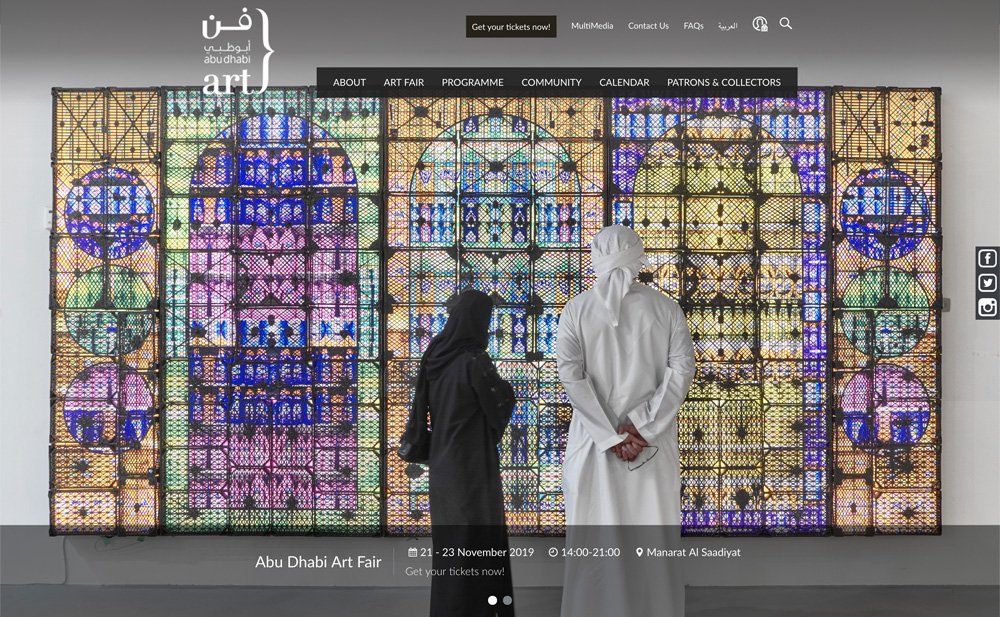Select the second carousel slide dot
The image size is (1000, 617).
pyautogui.click(x=507, y=600)
